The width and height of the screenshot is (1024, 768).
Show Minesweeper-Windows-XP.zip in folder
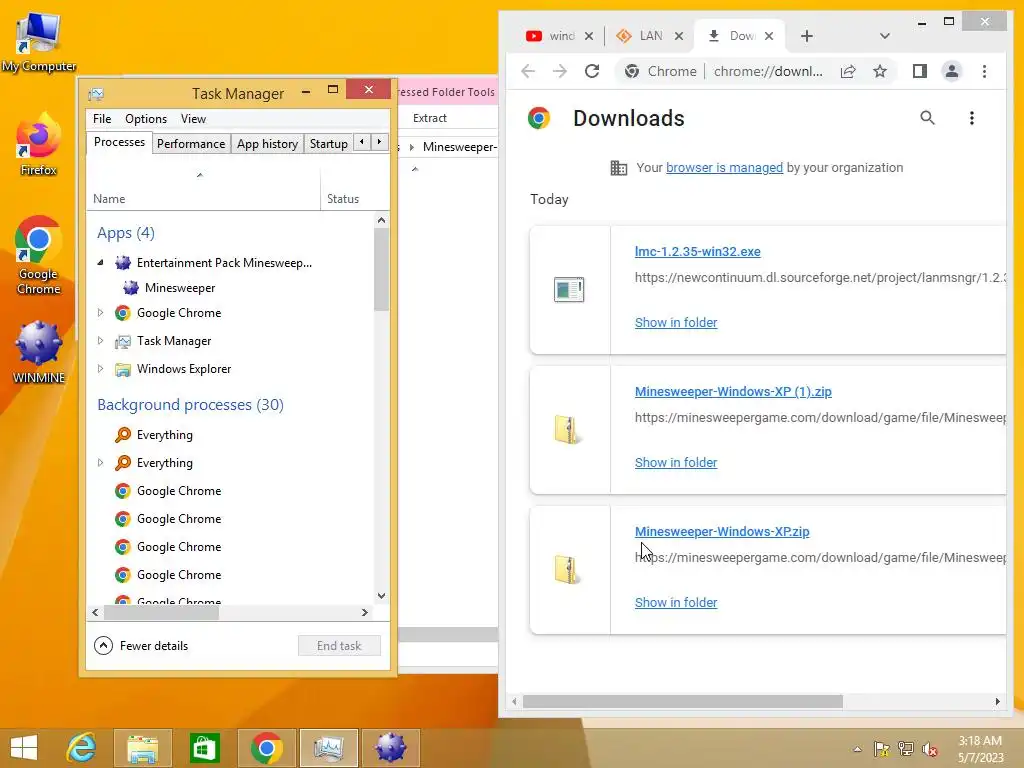click(676, 602)
